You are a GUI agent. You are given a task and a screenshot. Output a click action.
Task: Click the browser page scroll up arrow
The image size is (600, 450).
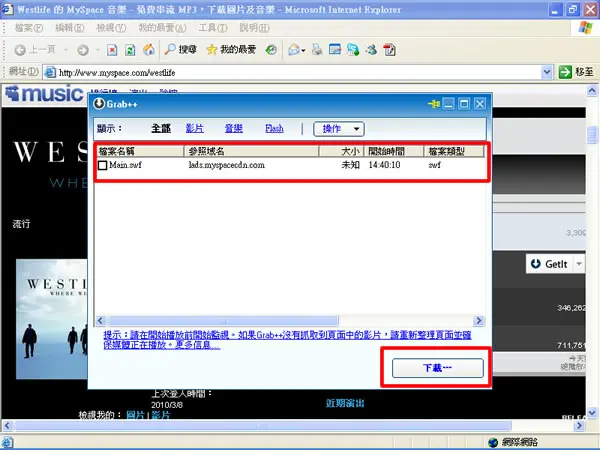(x=592, y=91)
